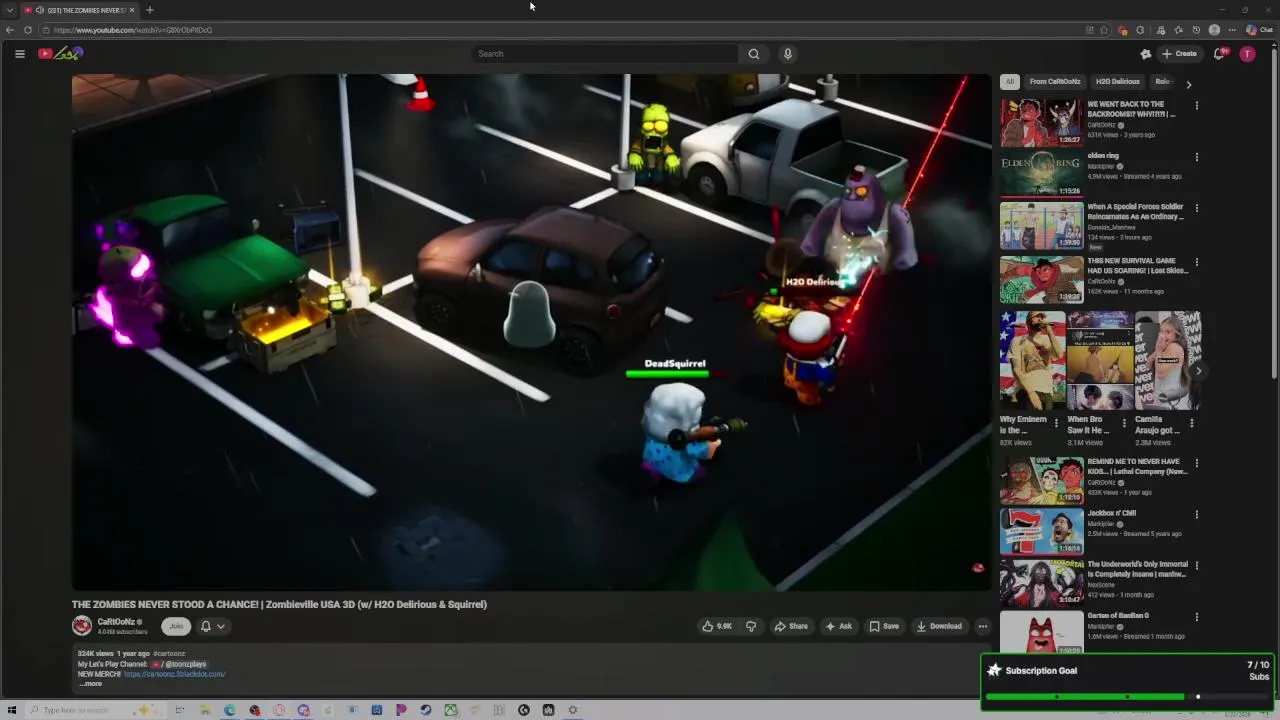Open options menu for BACKROOMS video
Screen dimensions: 1280x720
(x=1196, y=105)
